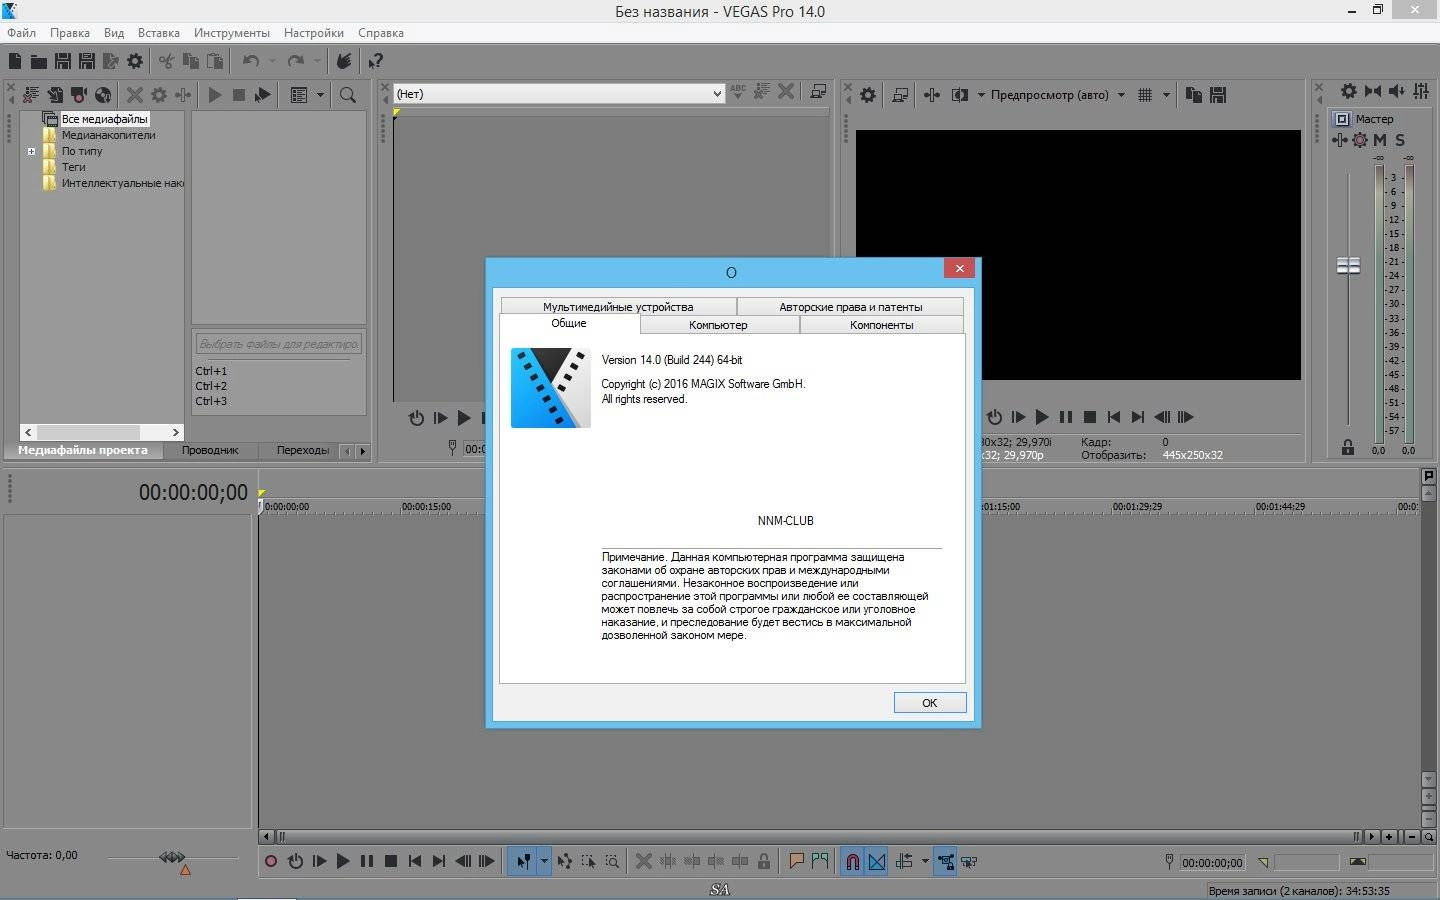
Task: Open the Файл menu
Action: pyautogui.click(x=21, y=33)
